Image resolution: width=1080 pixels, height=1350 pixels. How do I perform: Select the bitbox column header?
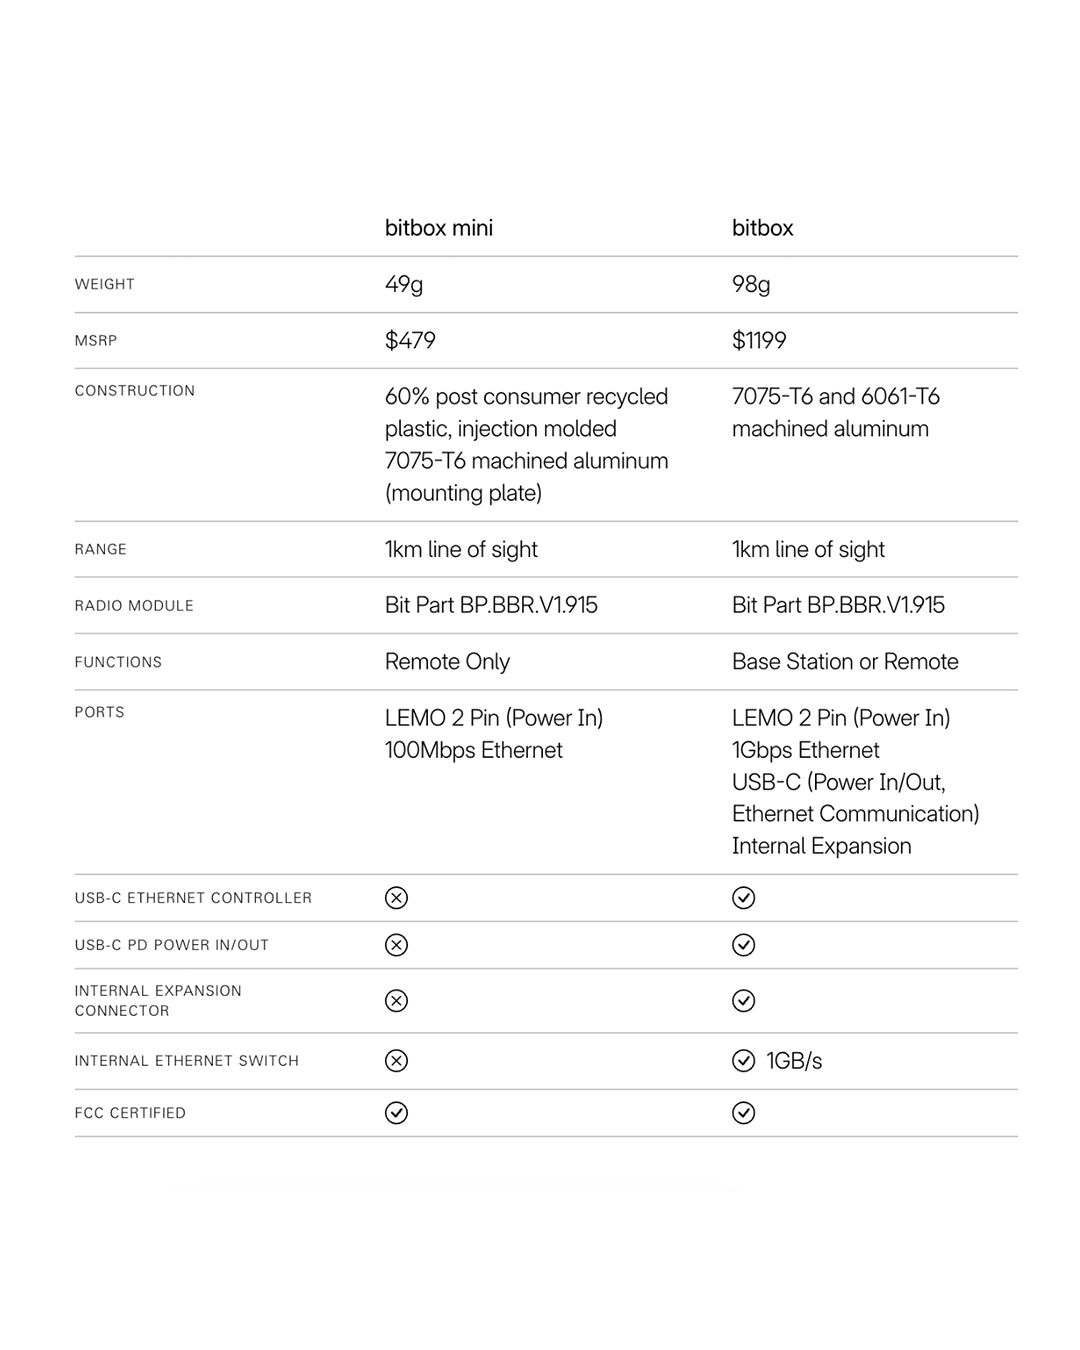(762, 228)
